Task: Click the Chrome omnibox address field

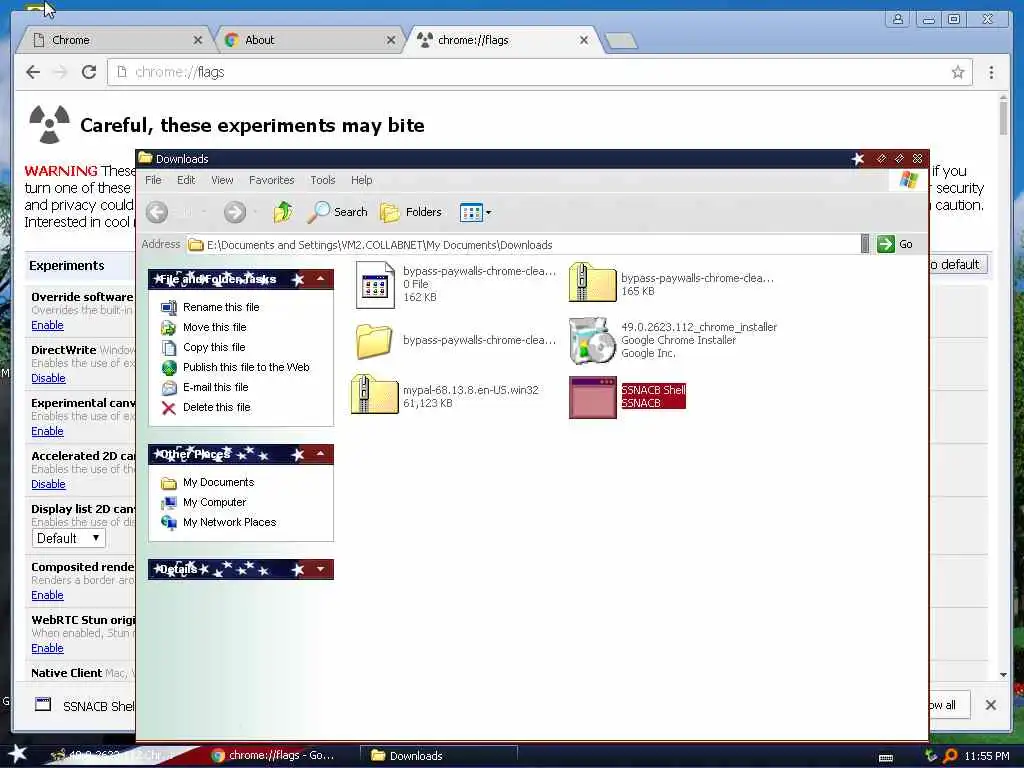Action: (x=539, y=72)
